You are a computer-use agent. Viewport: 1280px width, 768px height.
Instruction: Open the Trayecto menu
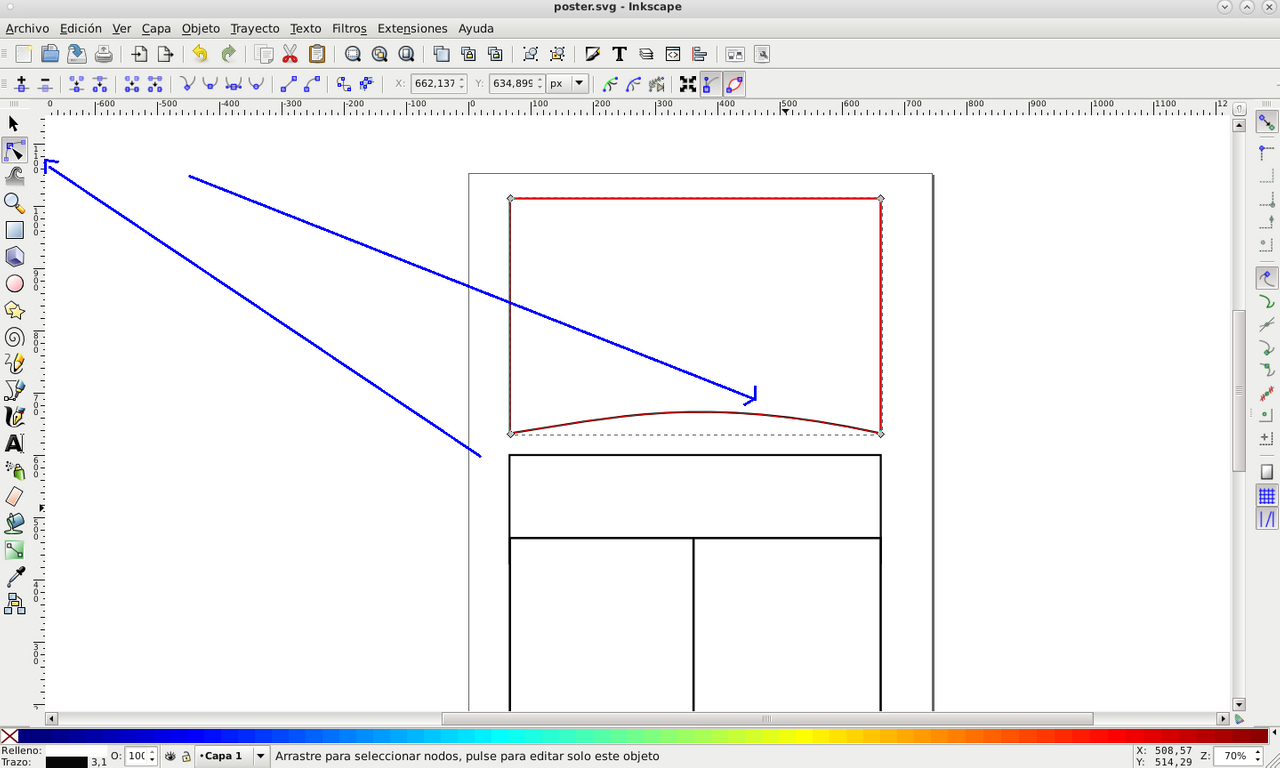click(254, 28)
